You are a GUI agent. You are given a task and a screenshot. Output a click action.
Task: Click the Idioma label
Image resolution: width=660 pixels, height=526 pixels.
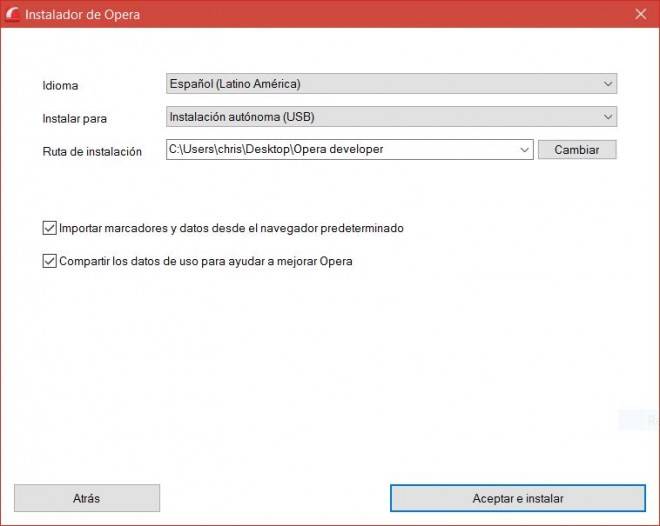tap(60, 85)
